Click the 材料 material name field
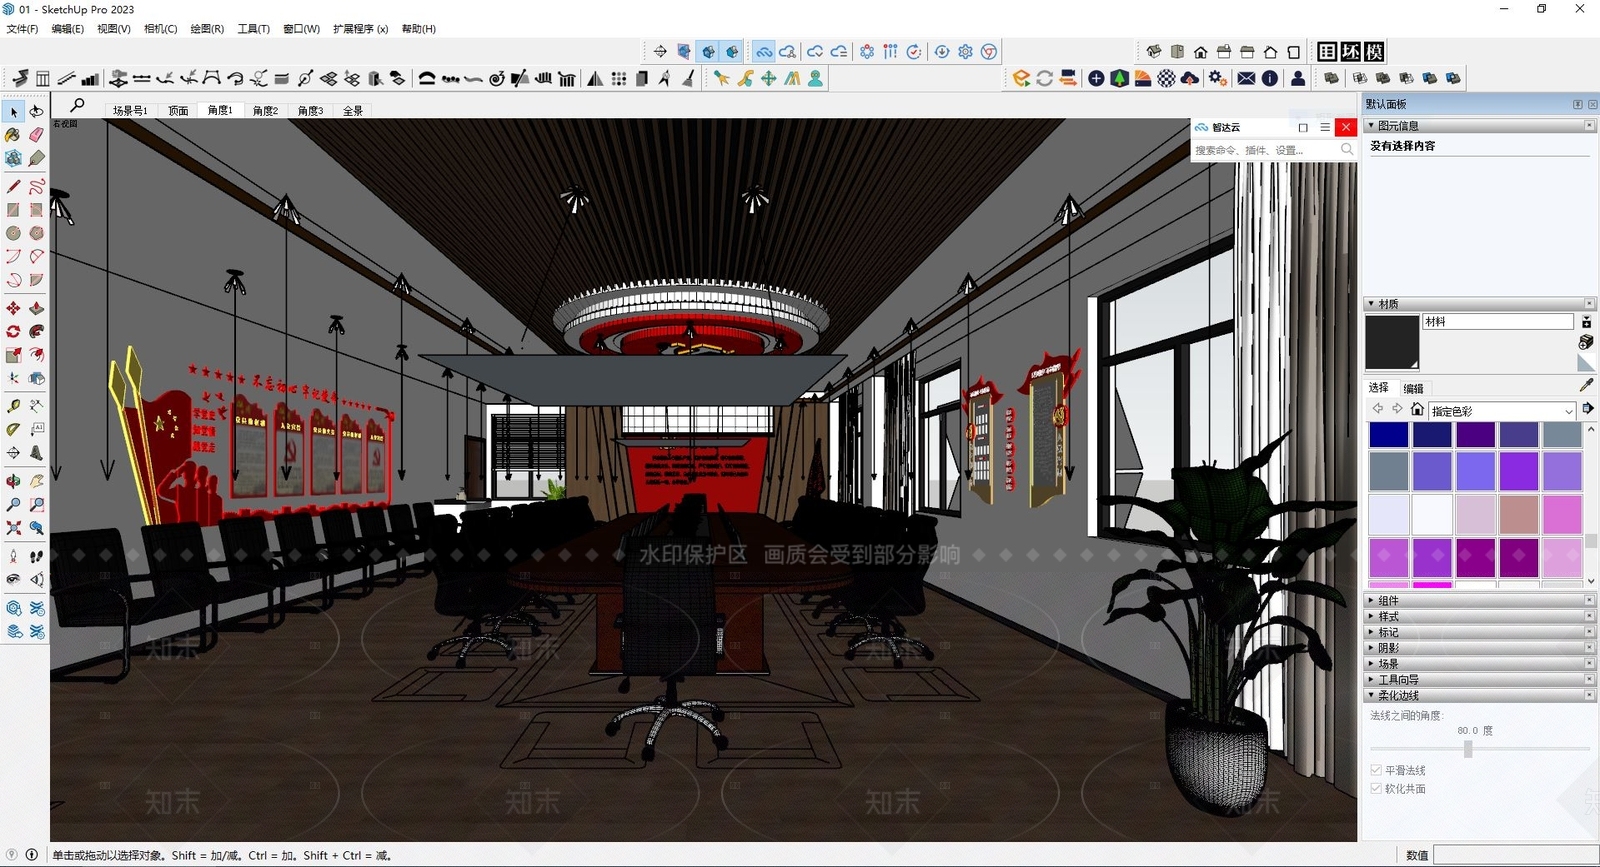Image resolution: width=1600 pixels, height=867 pixels. pos(1498,322)
